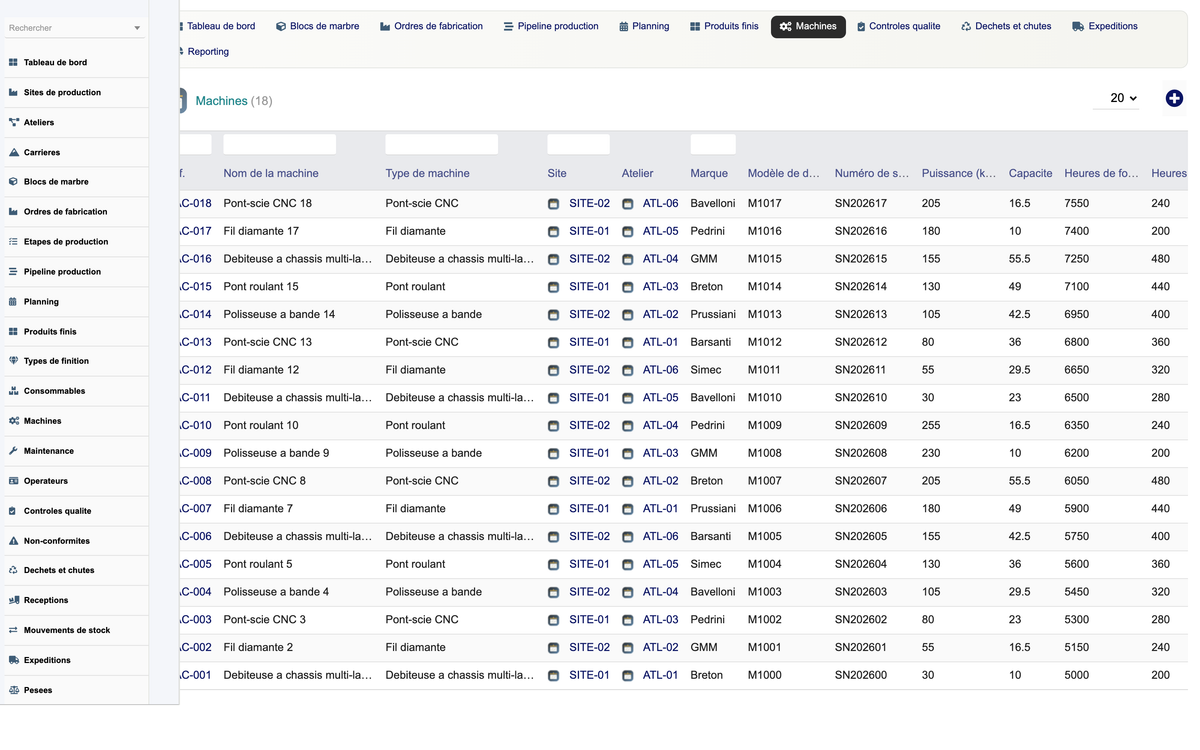Click the Nom de la machine filter field
Screen dimensions: 1200x750
click(x=280, y=144)
